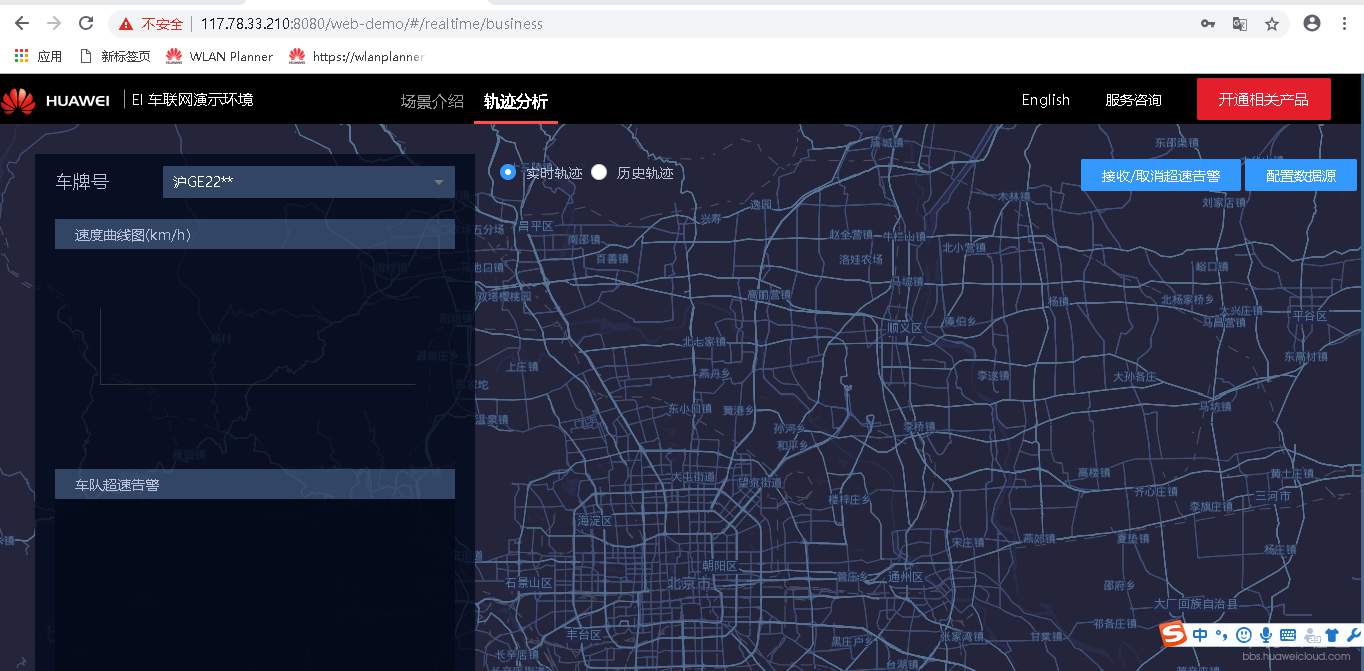Click the red 开通相关产品 button
The width and height of the screenshot is (1364, 671).
1263,99
